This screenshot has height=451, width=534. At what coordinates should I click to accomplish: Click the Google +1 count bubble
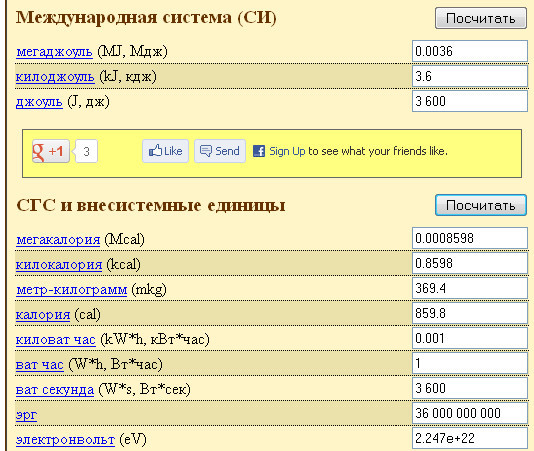click(x=86, y=151)
